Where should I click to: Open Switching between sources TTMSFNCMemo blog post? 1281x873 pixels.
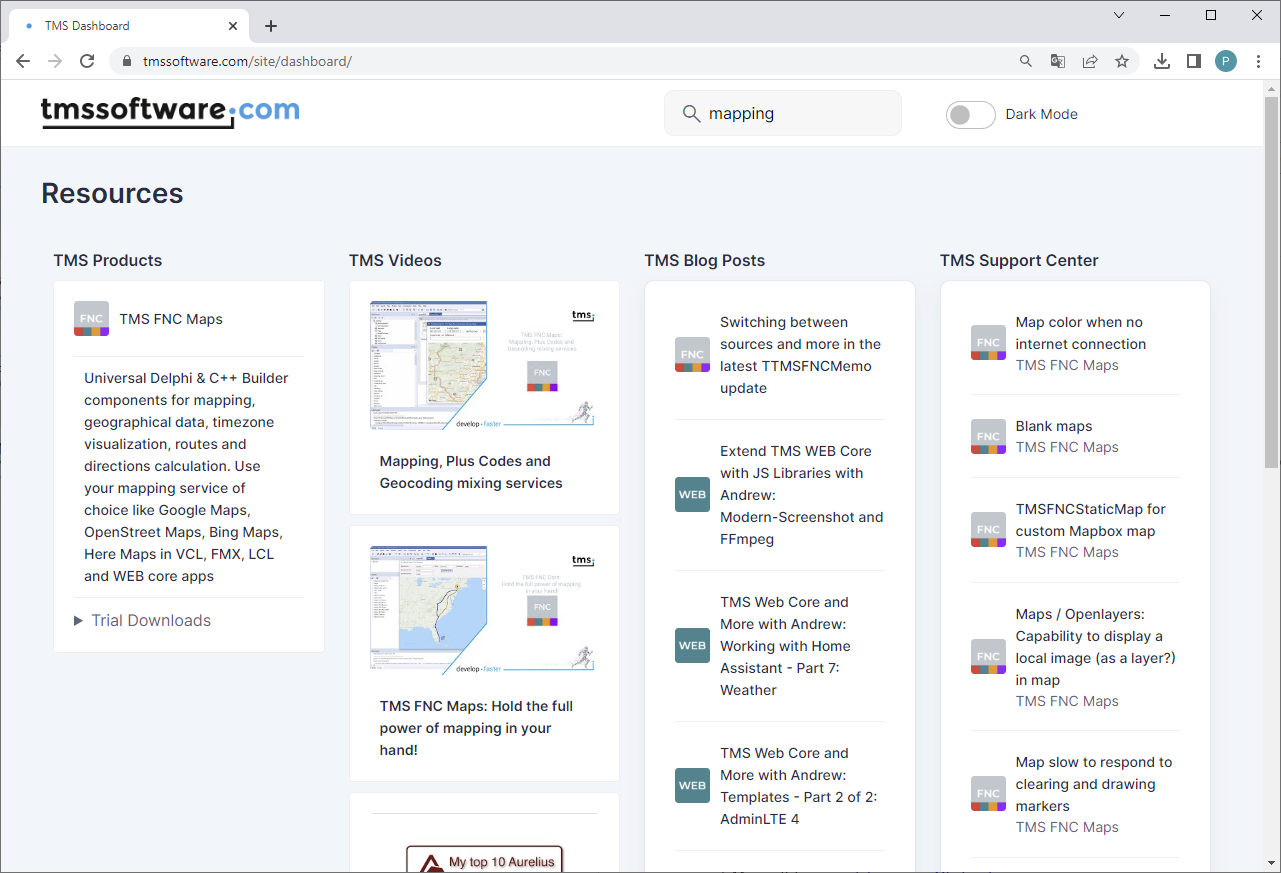click(801, 355)
